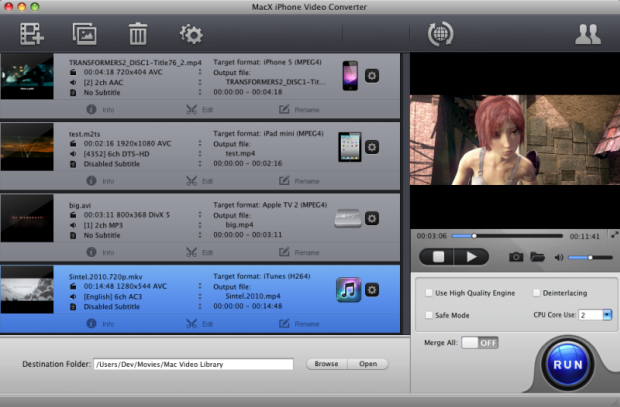Screen dimensions: 620x407
Task: Click the Destination Folder path field
Action: coord(193,364)
